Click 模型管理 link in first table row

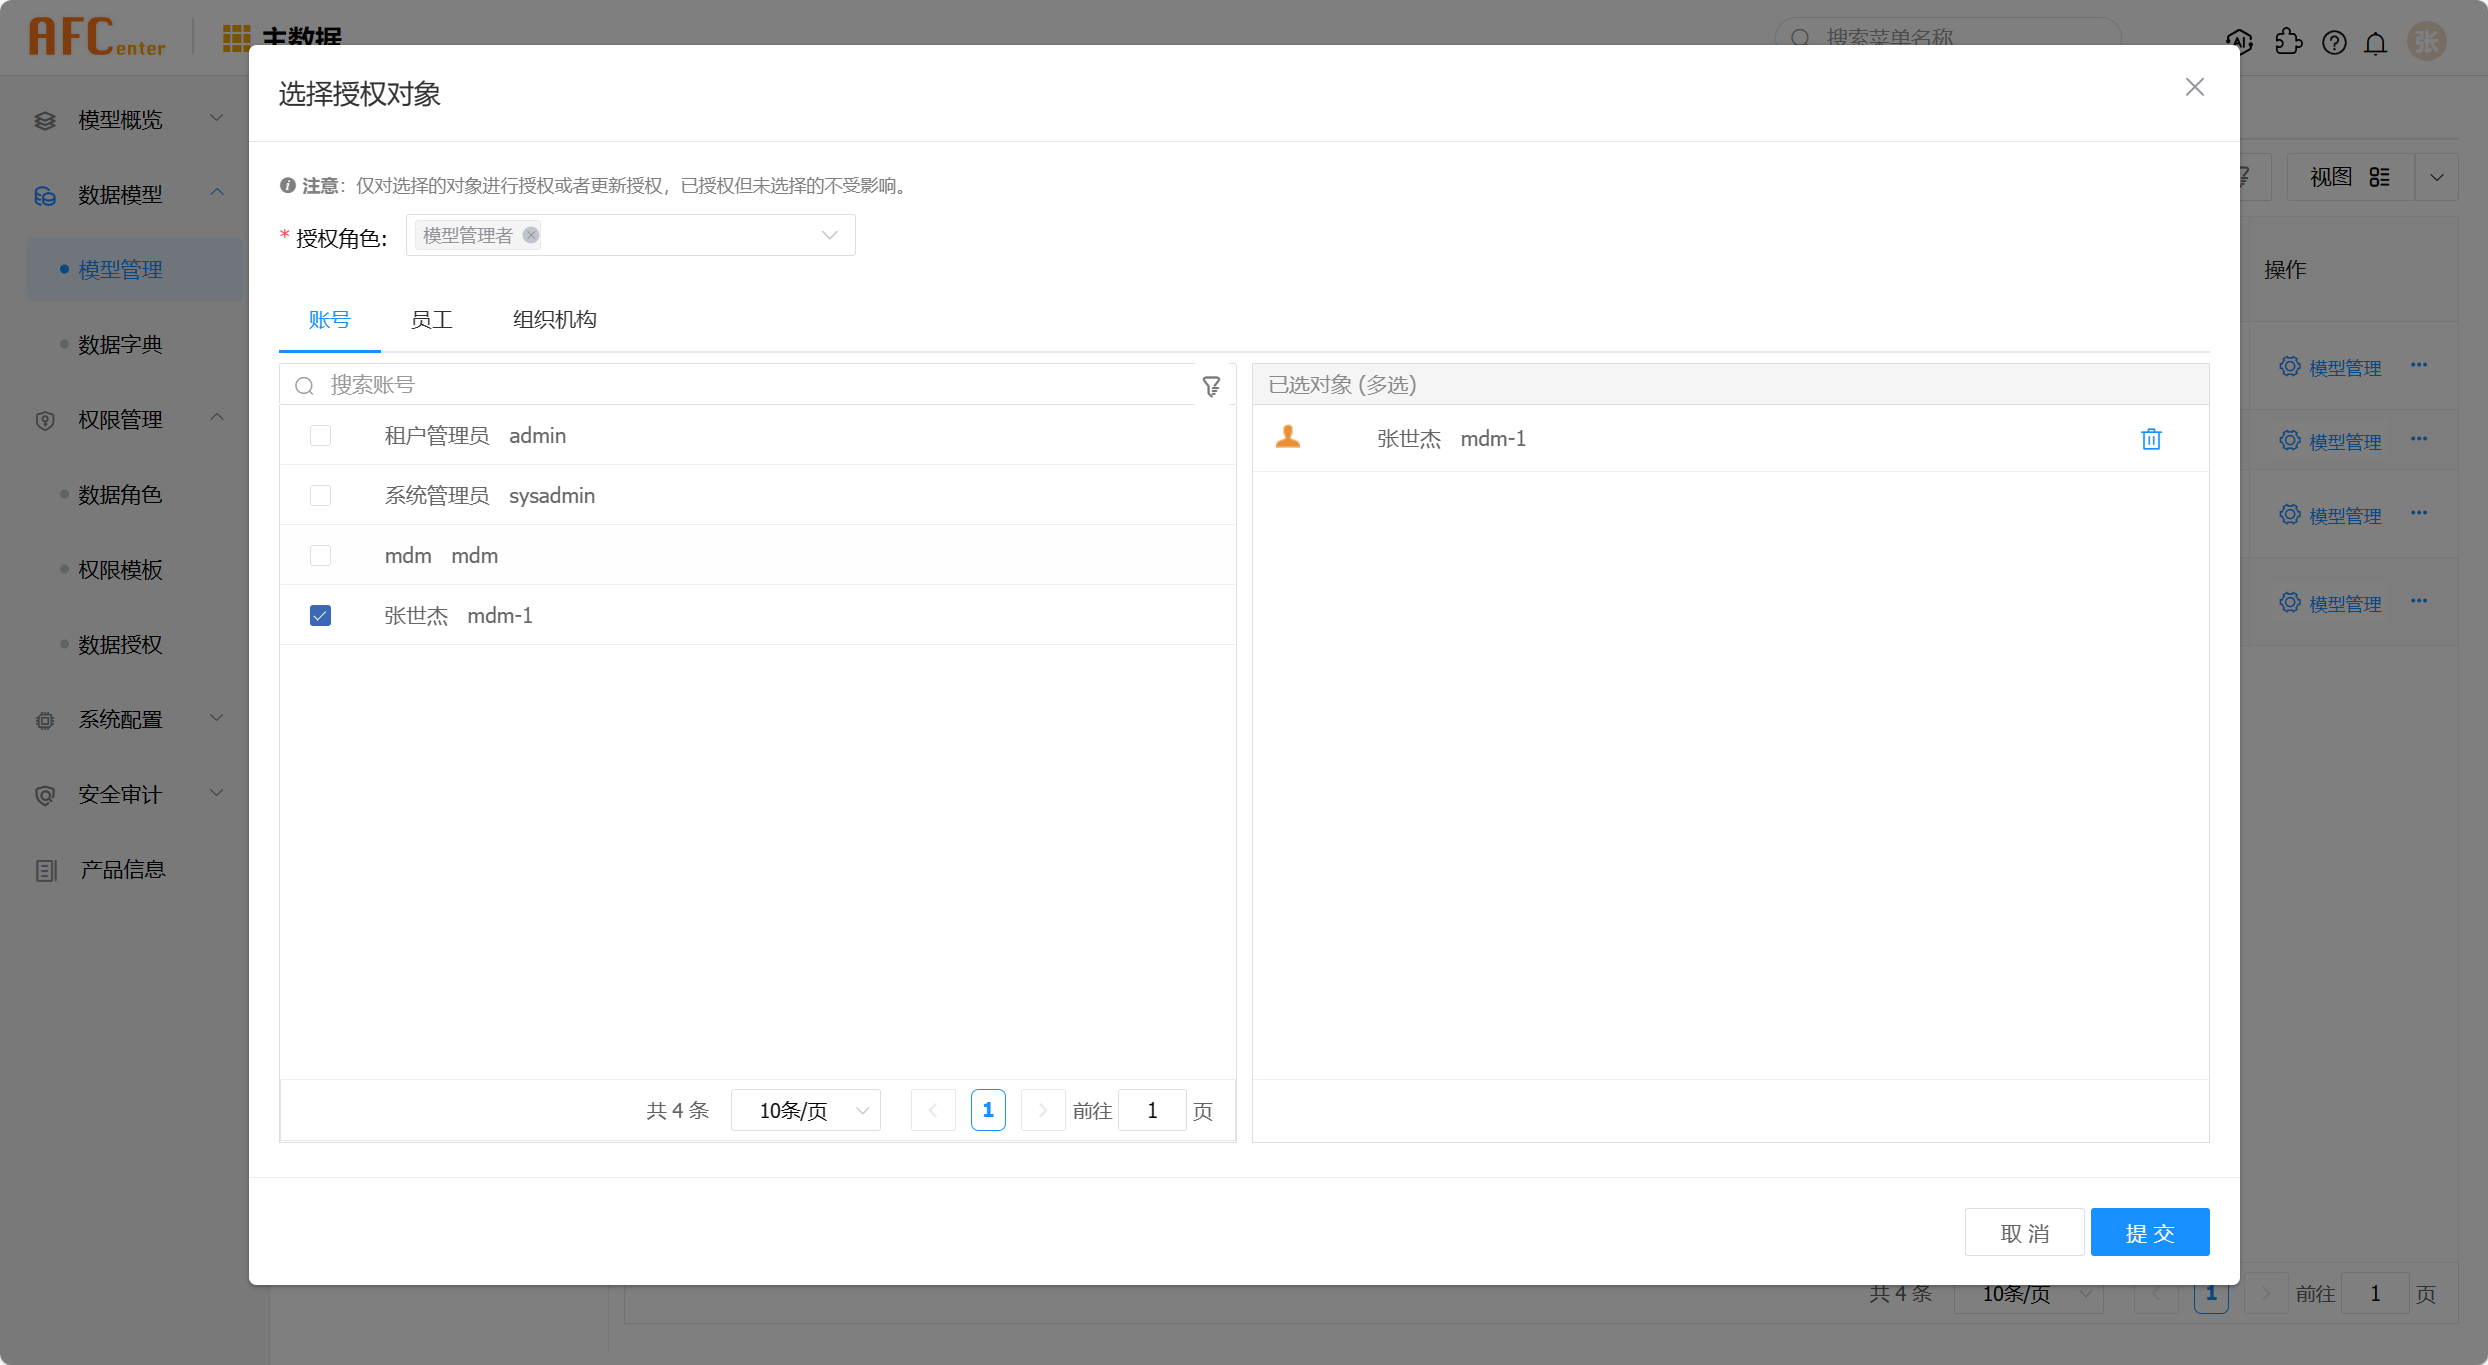[2330, 367]
